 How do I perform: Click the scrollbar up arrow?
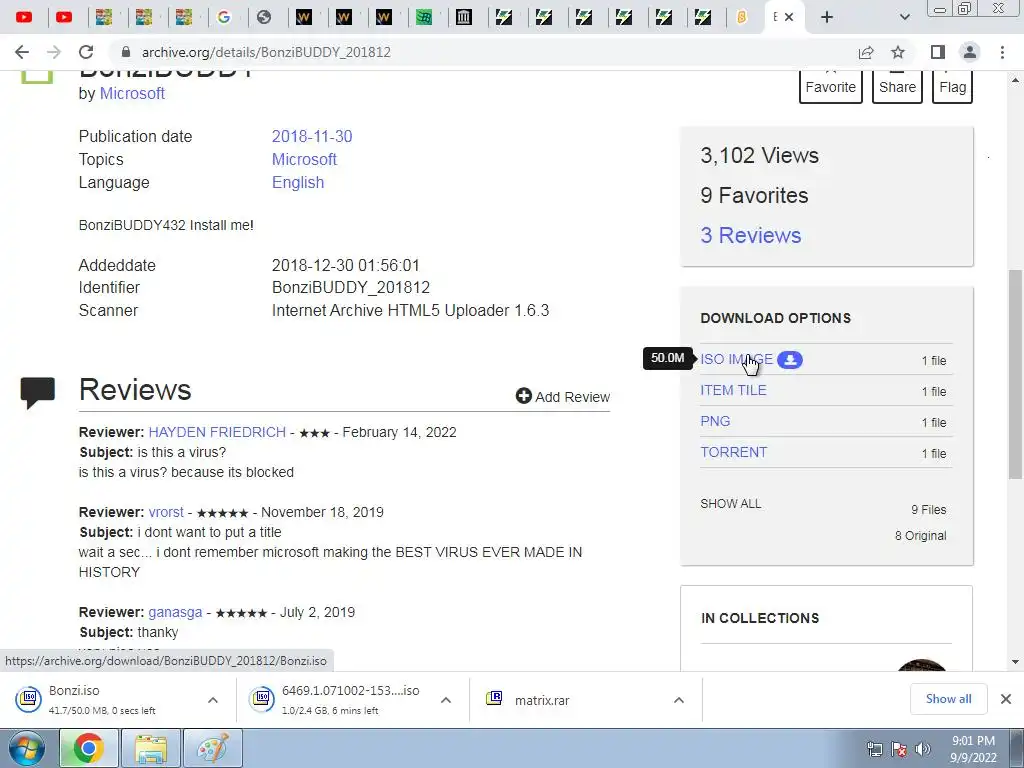pos(1015,80)
